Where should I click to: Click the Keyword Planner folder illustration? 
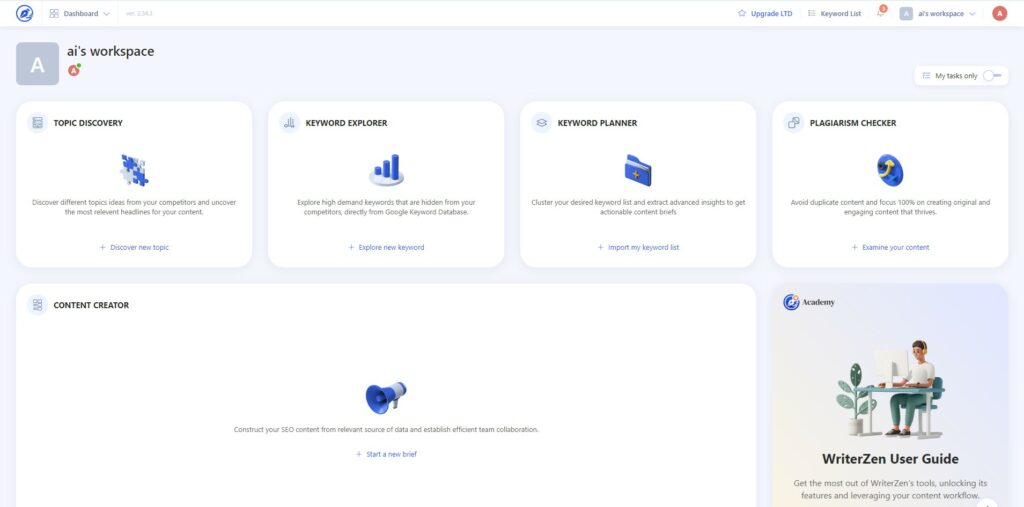[x=638, y=171]
